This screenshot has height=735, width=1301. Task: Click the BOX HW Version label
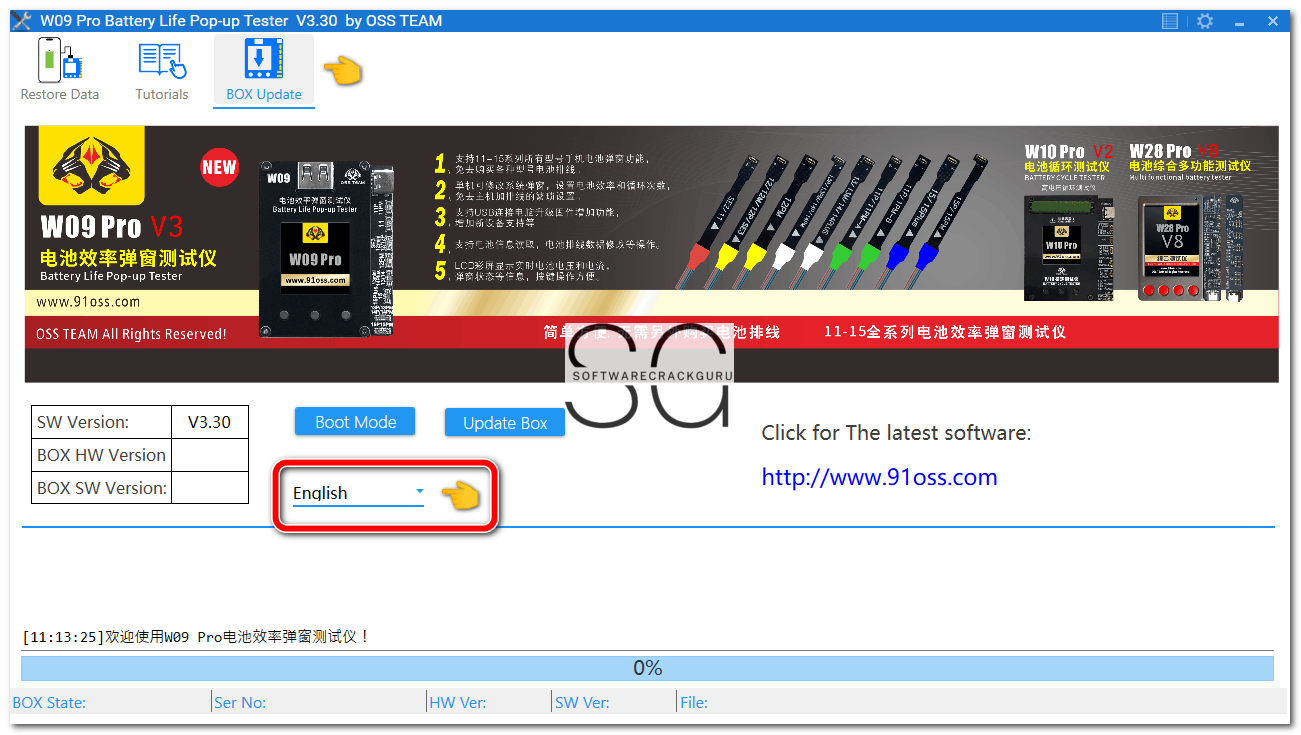pyautogui.click(x=102, y=455)
